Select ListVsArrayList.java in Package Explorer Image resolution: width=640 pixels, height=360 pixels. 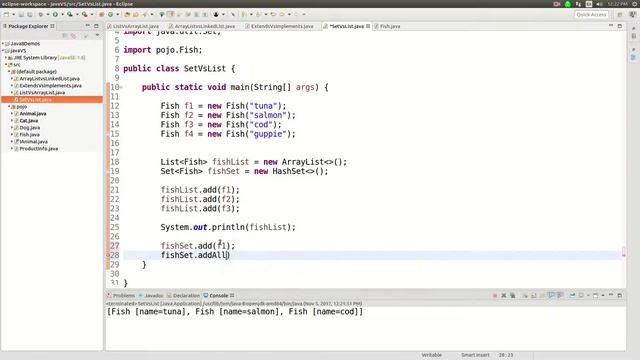(x=42, y=93)
